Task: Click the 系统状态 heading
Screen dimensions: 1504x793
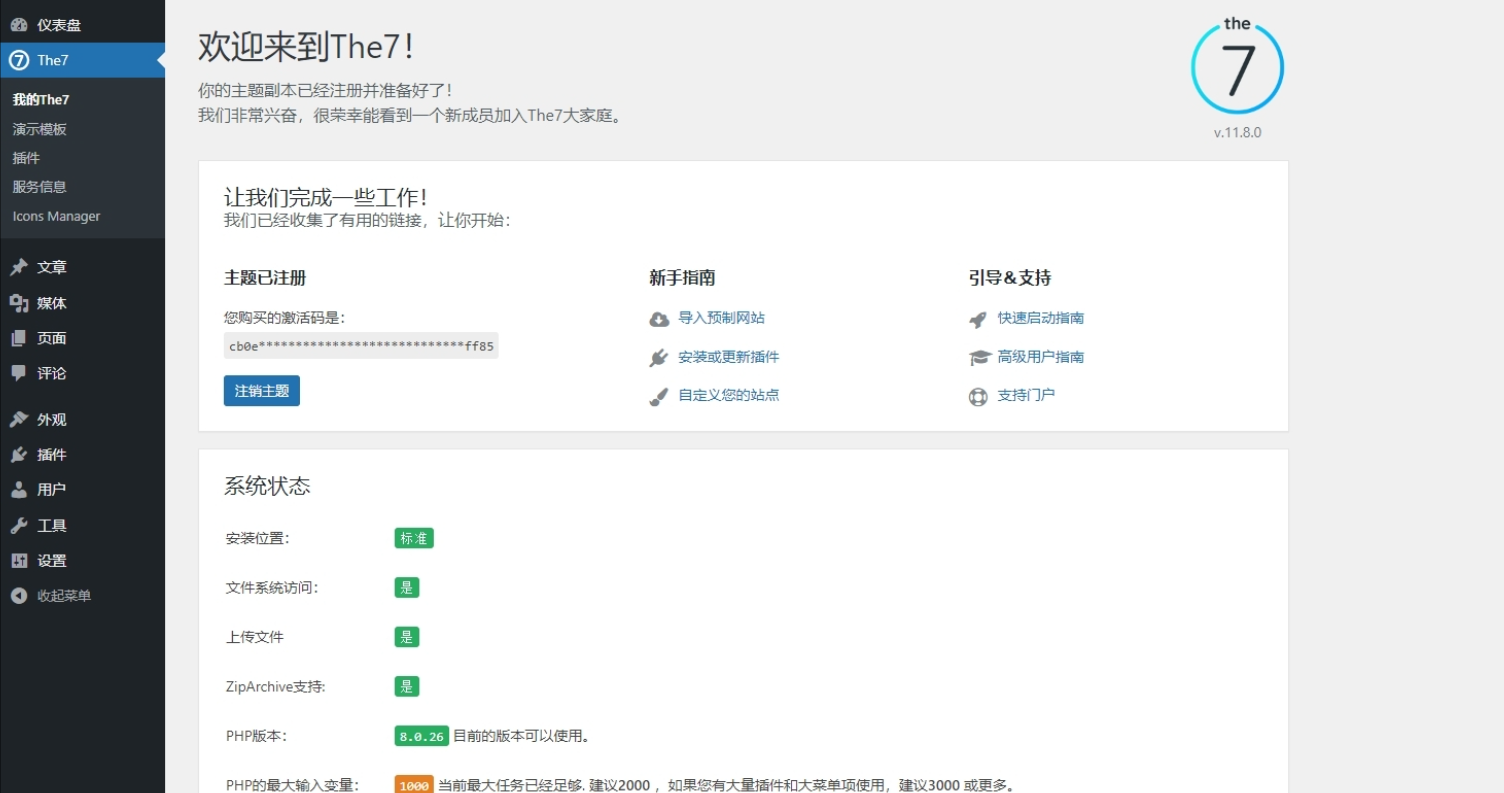Action: tap(267, 487)
